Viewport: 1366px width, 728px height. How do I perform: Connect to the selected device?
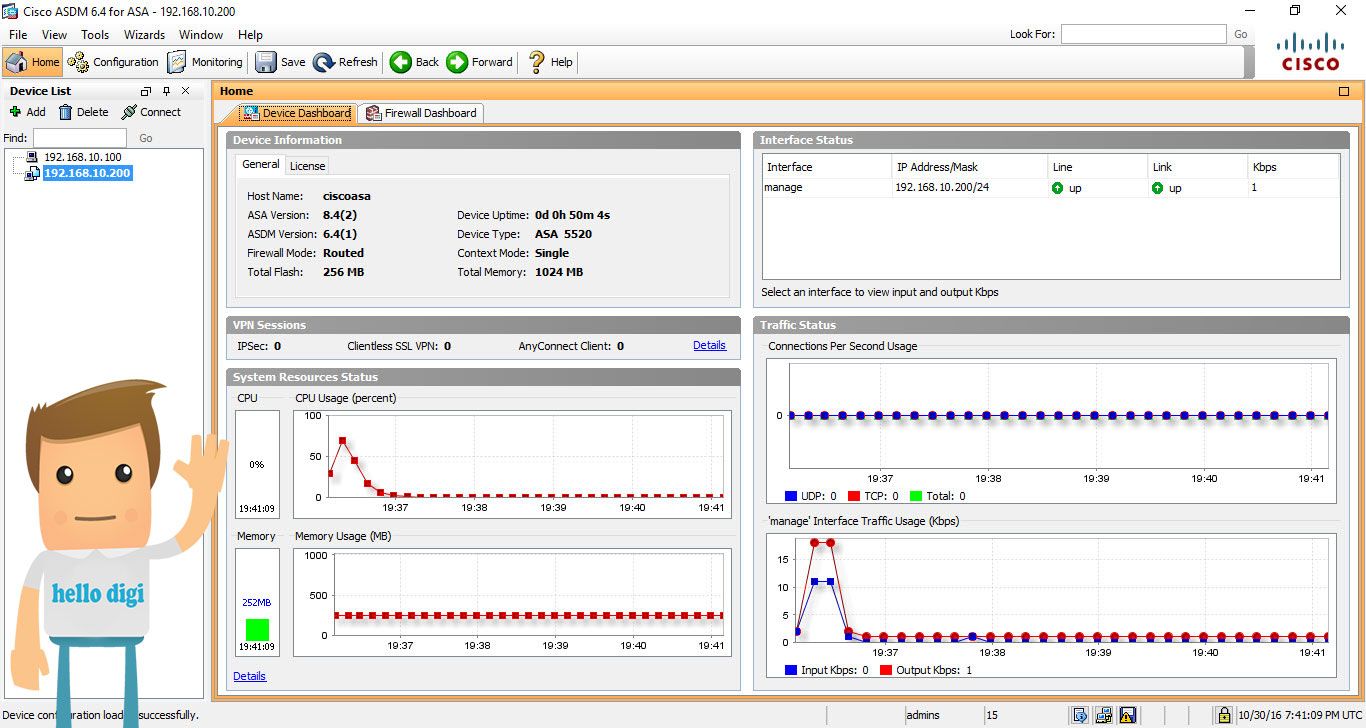tap(152, 112)
